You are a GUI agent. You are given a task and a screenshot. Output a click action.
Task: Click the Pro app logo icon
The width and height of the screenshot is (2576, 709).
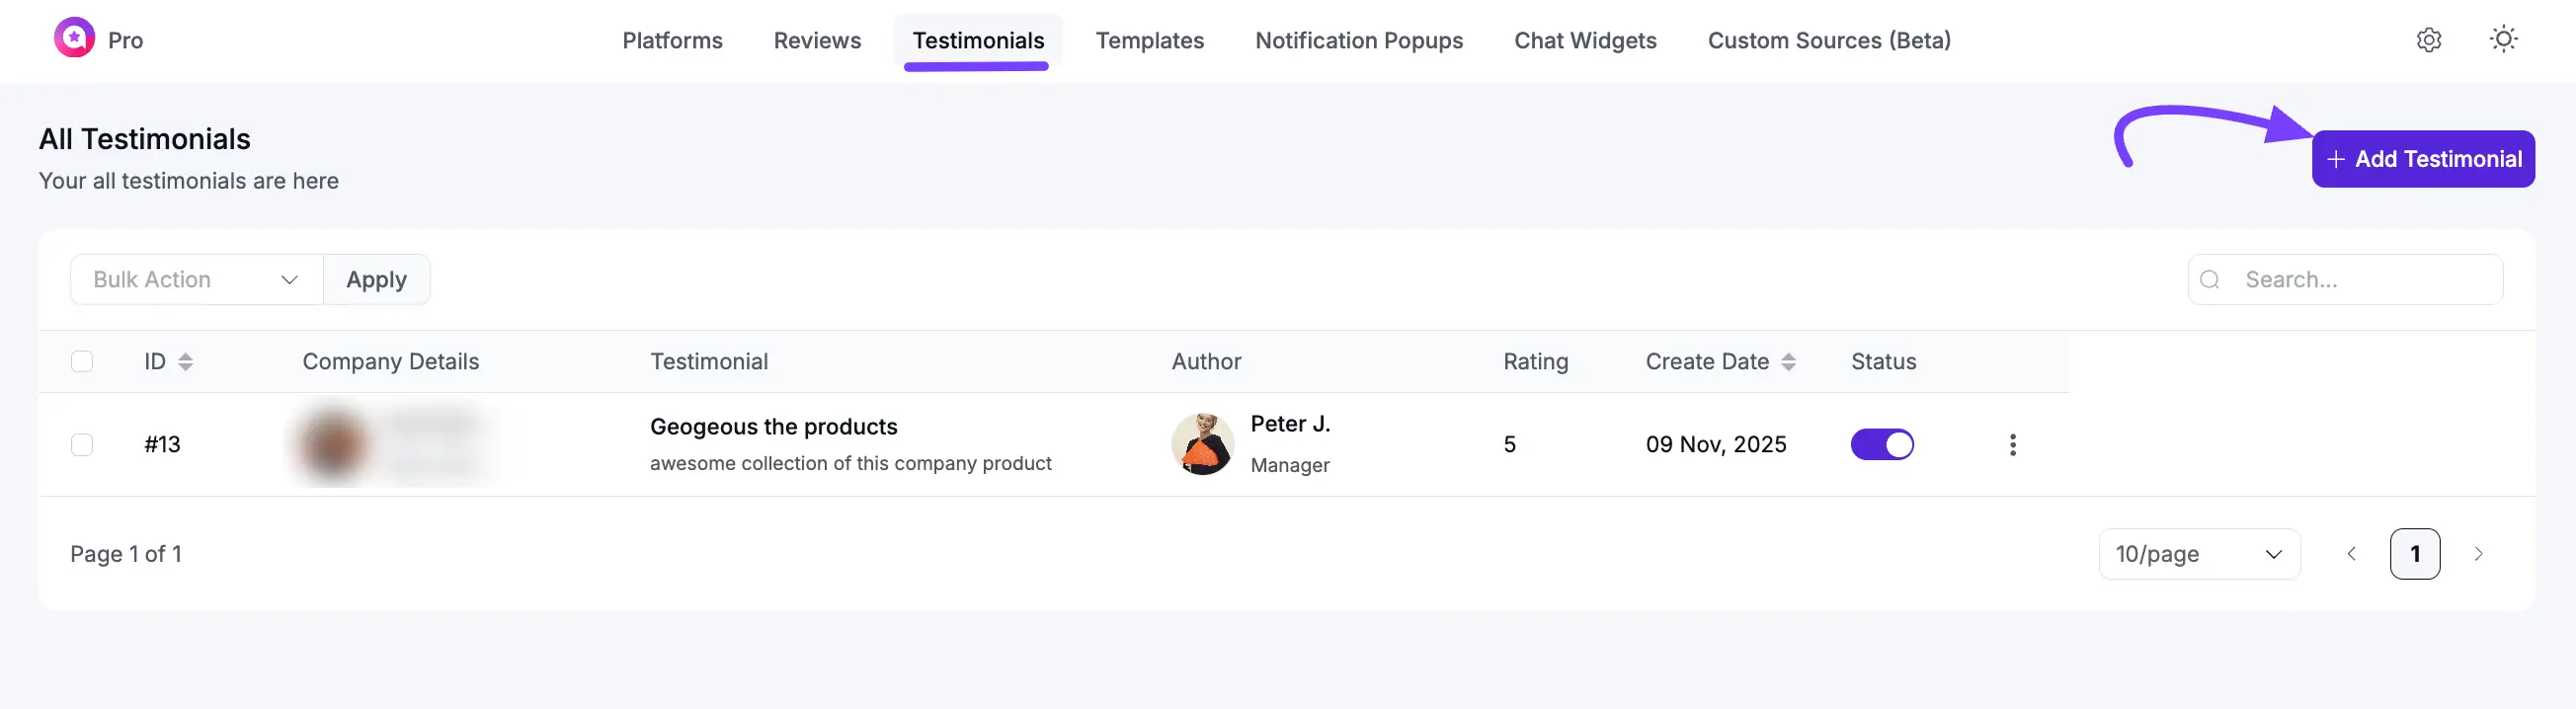(x=74, y=38)
